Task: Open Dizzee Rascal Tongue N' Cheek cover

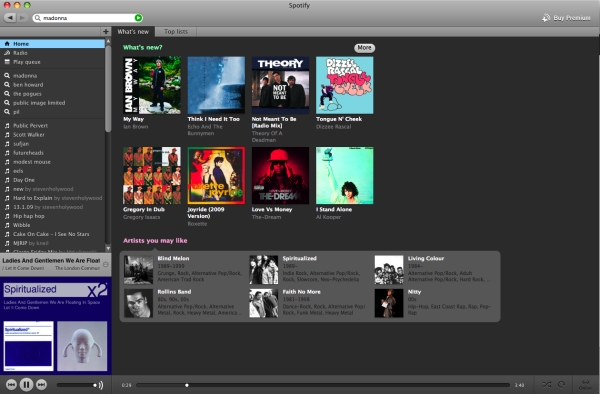Action: pos(345,85)
